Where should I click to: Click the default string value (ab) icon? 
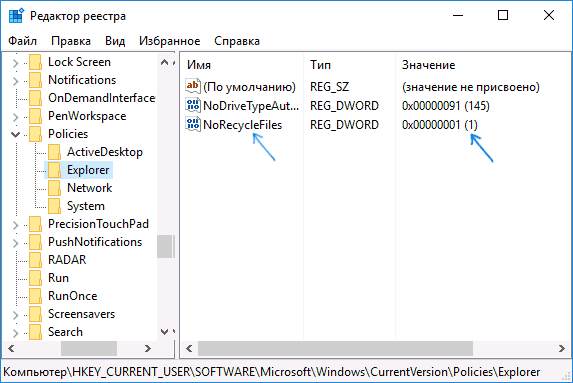coord(193,86)
